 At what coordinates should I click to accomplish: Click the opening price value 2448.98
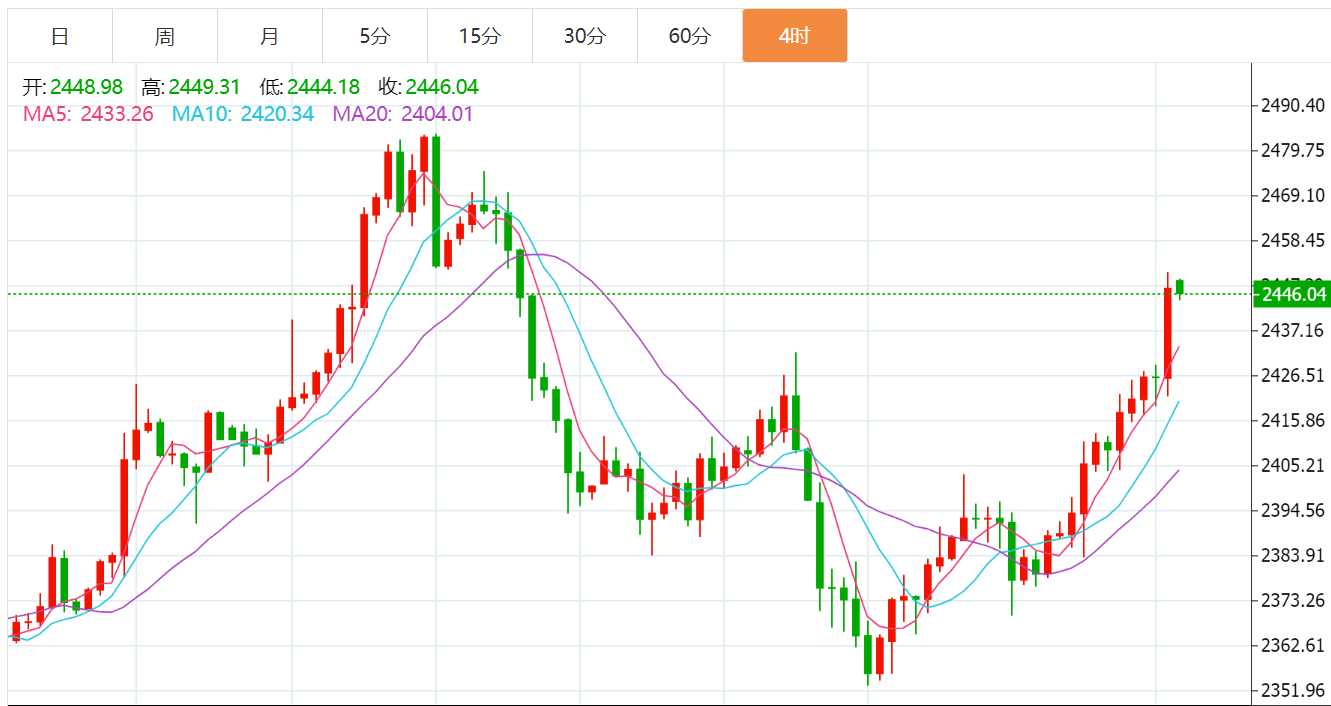[86, 87]
